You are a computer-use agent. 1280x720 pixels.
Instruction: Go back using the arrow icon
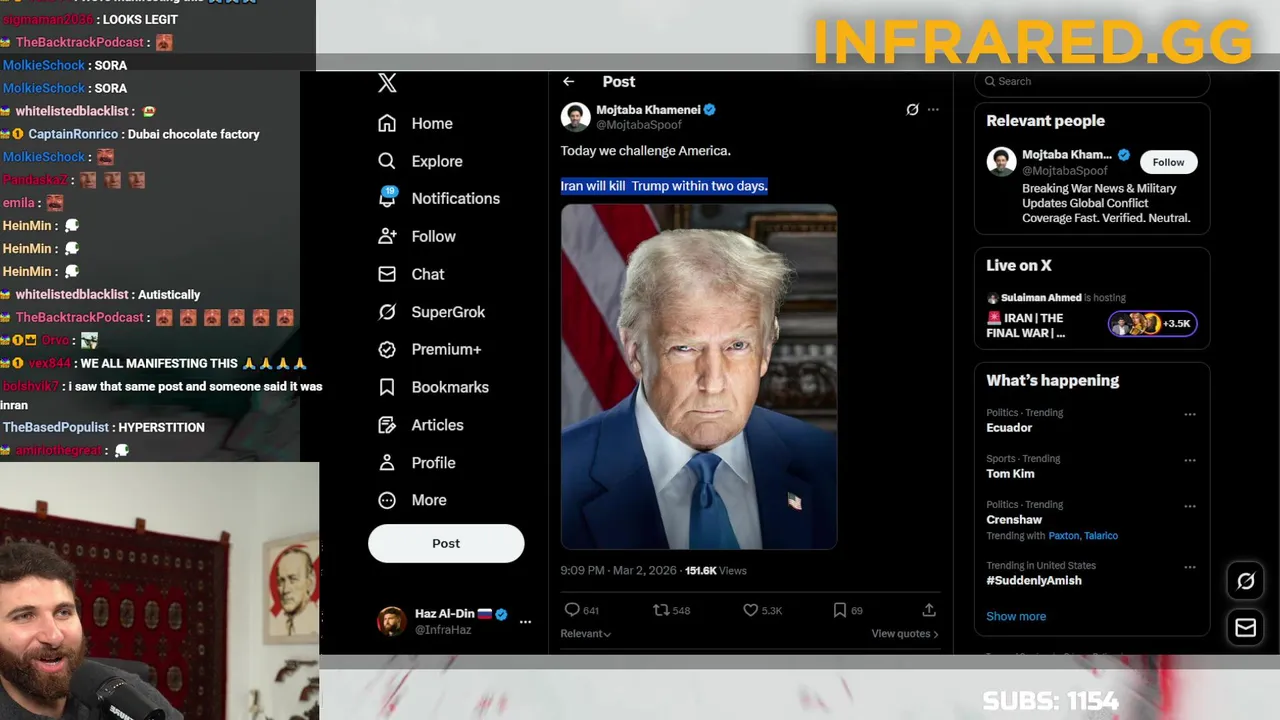tap(568, 82)
